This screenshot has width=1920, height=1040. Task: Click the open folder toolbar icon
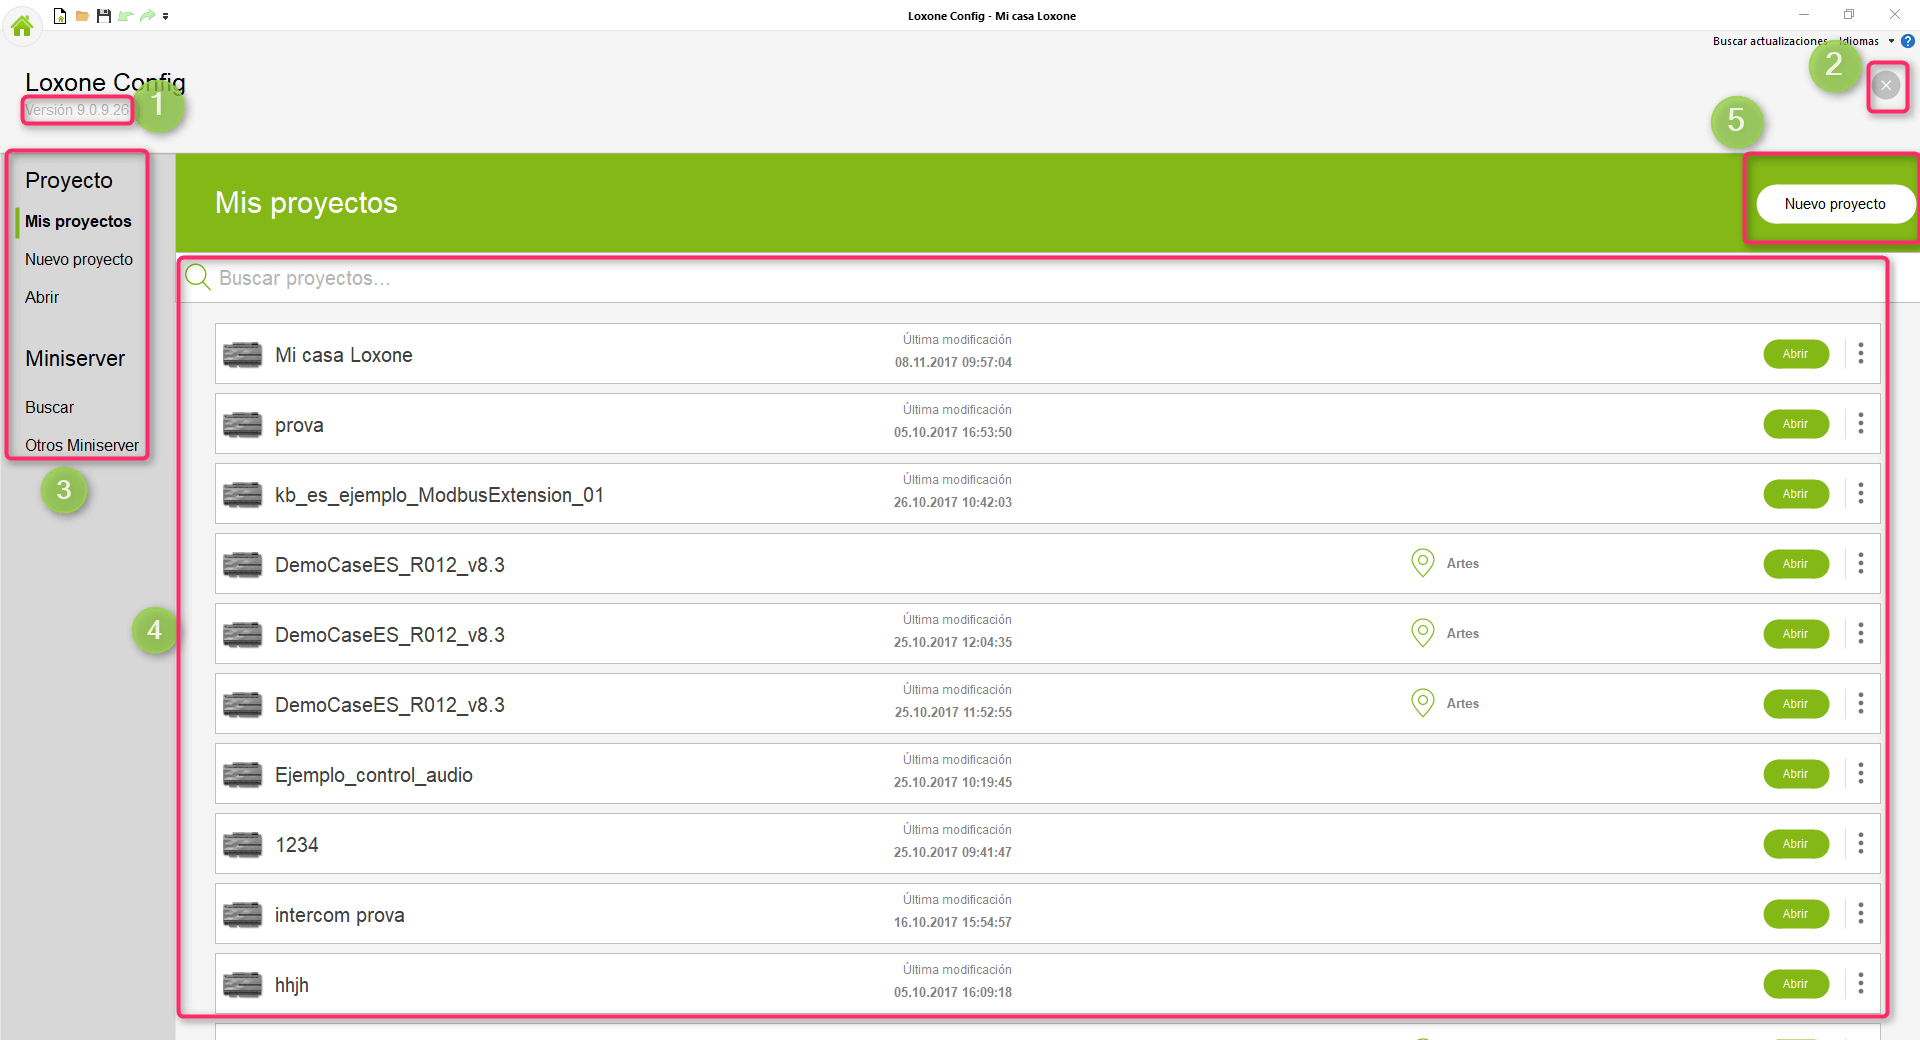coord(82,16)
